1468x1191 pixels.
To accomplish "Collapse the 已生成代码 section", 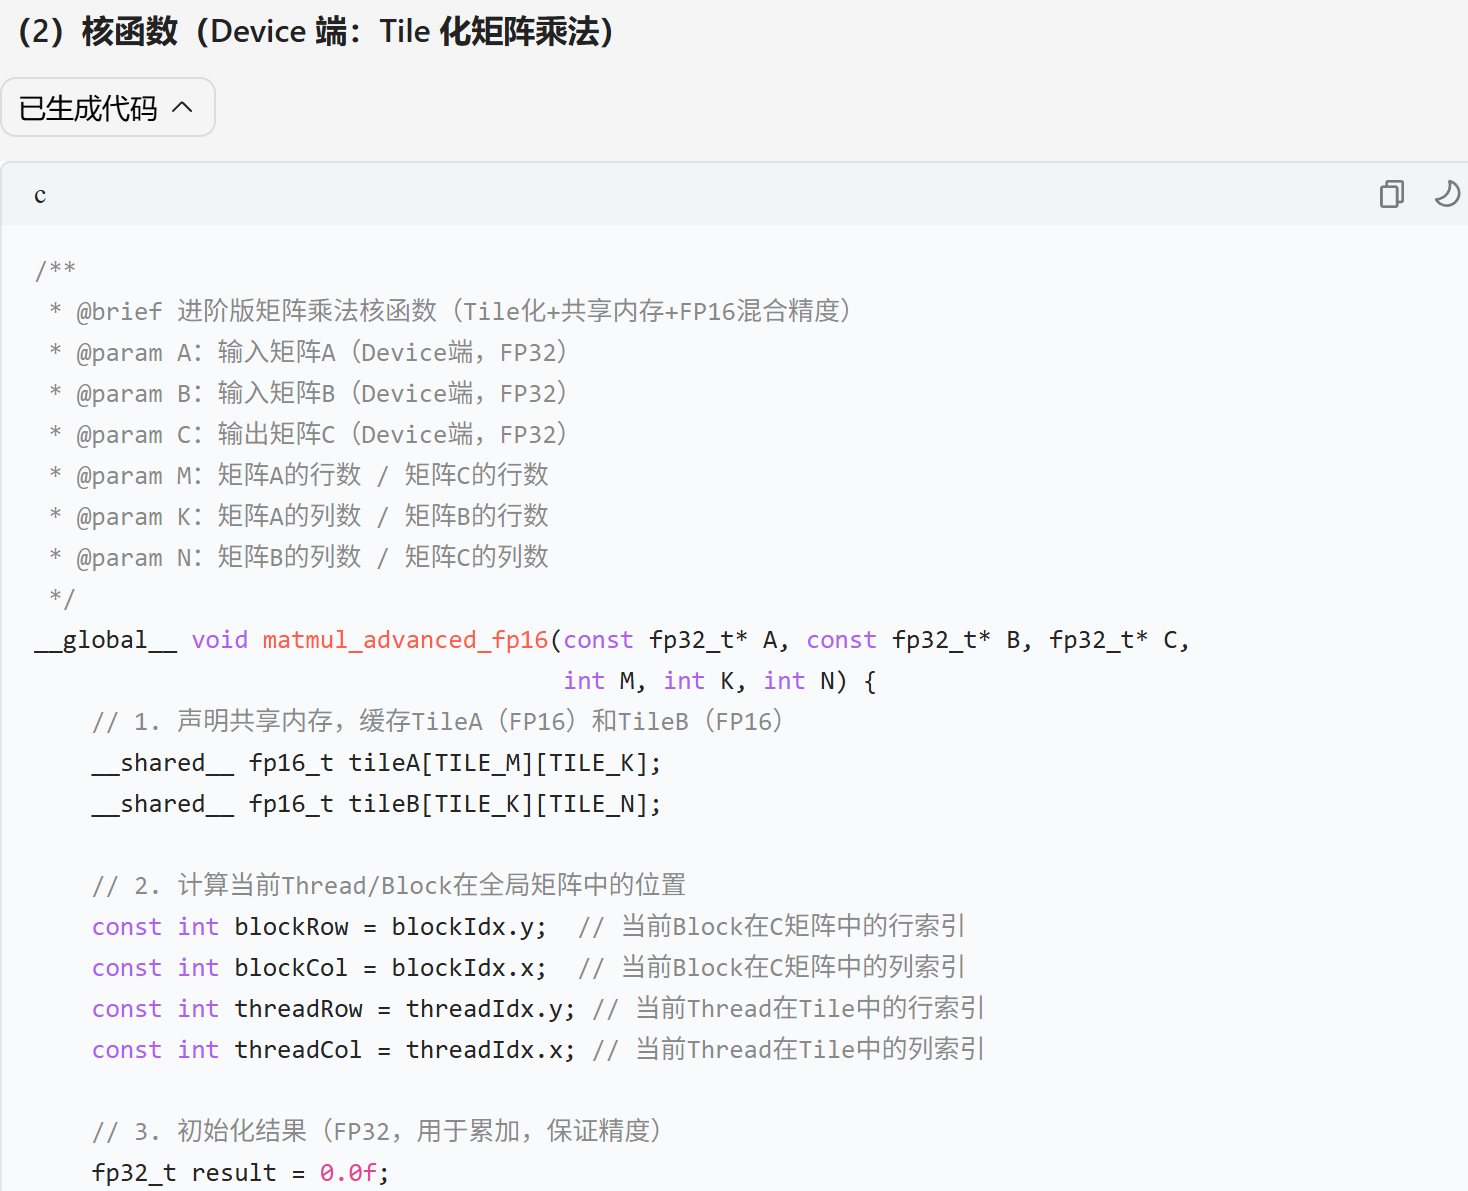I will [107, 107].
